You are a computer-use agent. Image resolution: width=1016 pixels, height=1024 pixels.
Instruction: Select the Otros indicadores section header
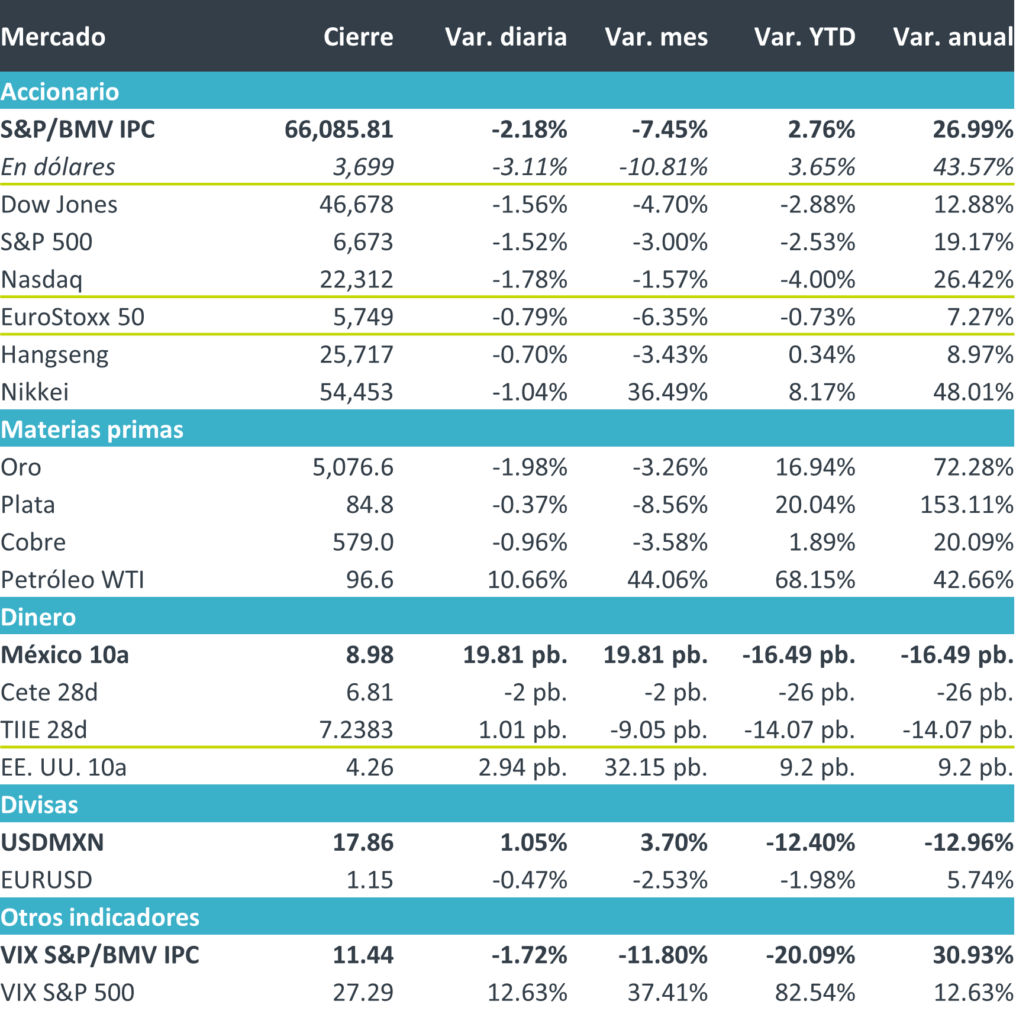pos(100,916)
